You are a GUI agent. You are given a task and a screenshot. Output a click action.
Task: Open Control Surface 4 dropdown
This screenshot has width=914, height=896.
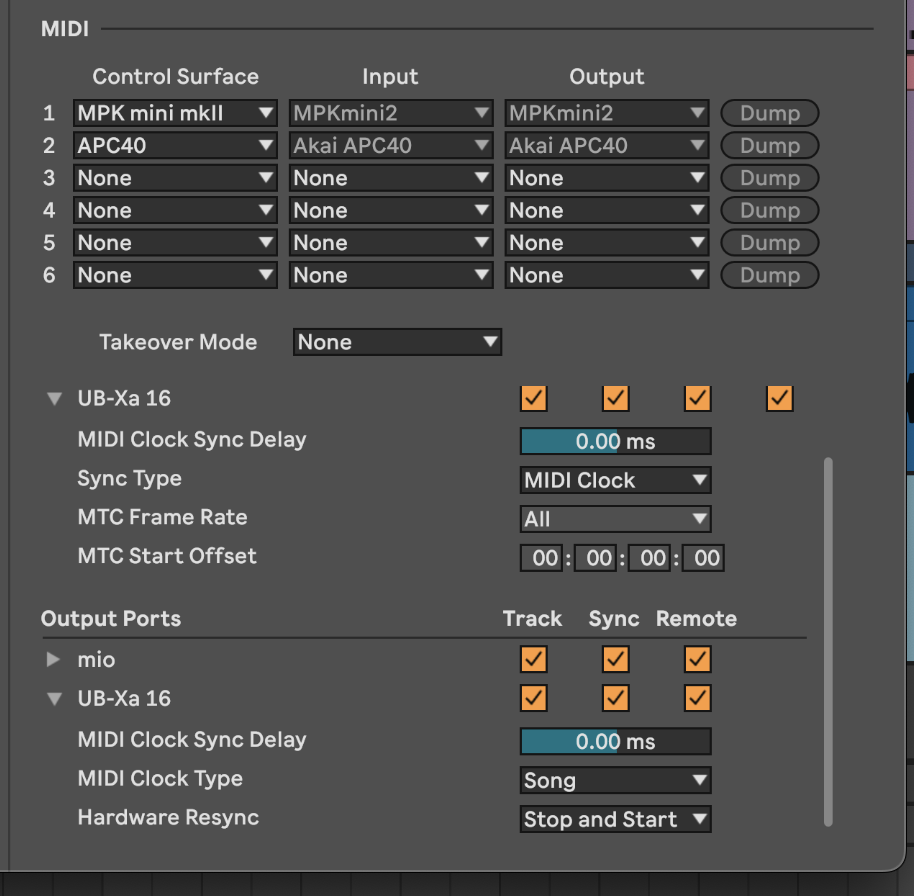(175, 210)
